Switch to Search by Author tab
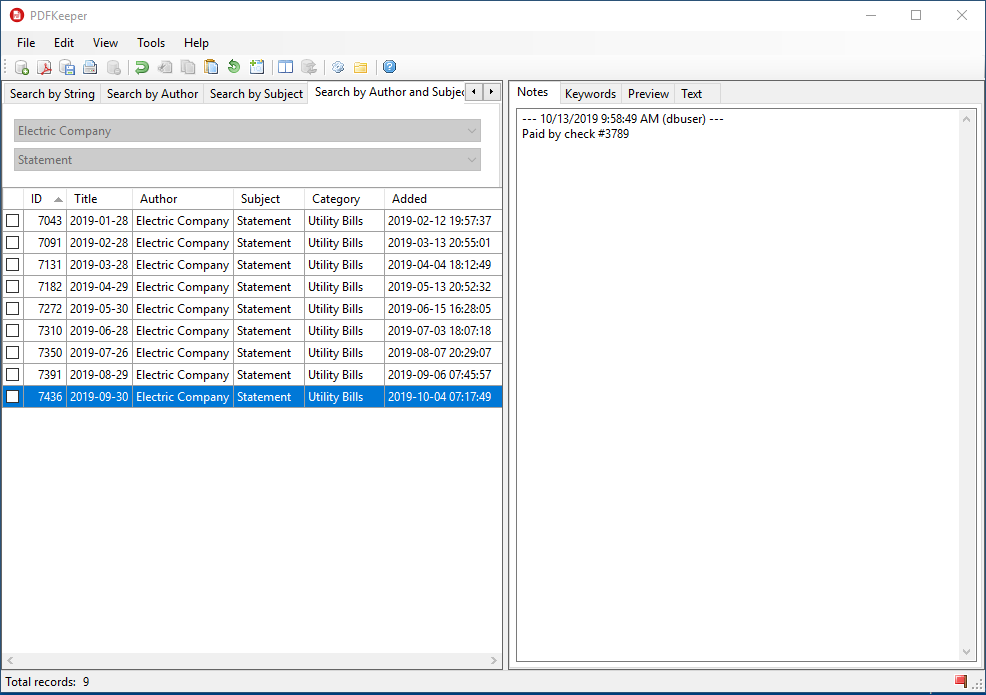Image resolution: width=986 pixels, height=695 pixels. pos(152,94)
